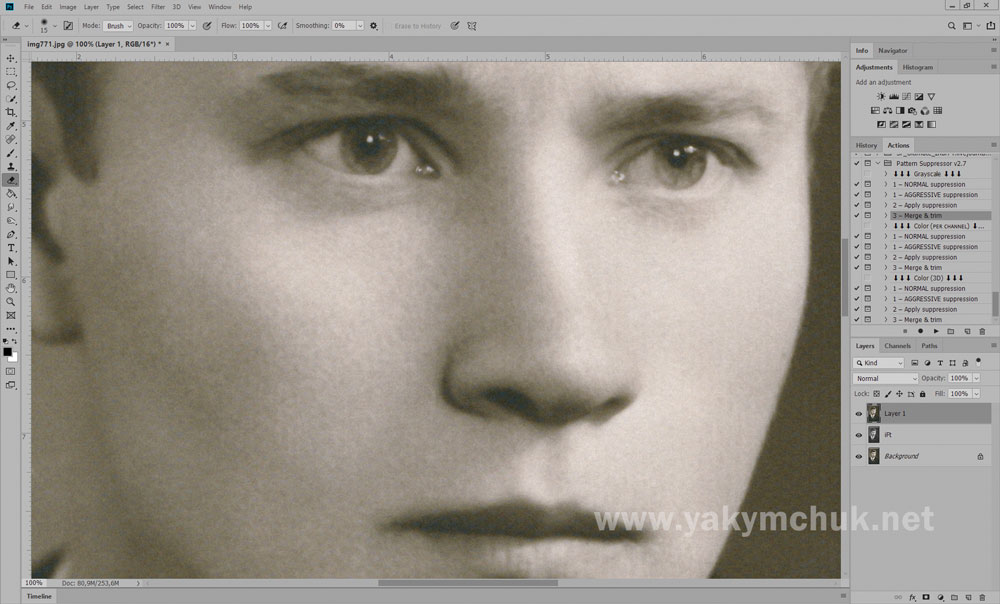Play the selected action

click(936, 332)
